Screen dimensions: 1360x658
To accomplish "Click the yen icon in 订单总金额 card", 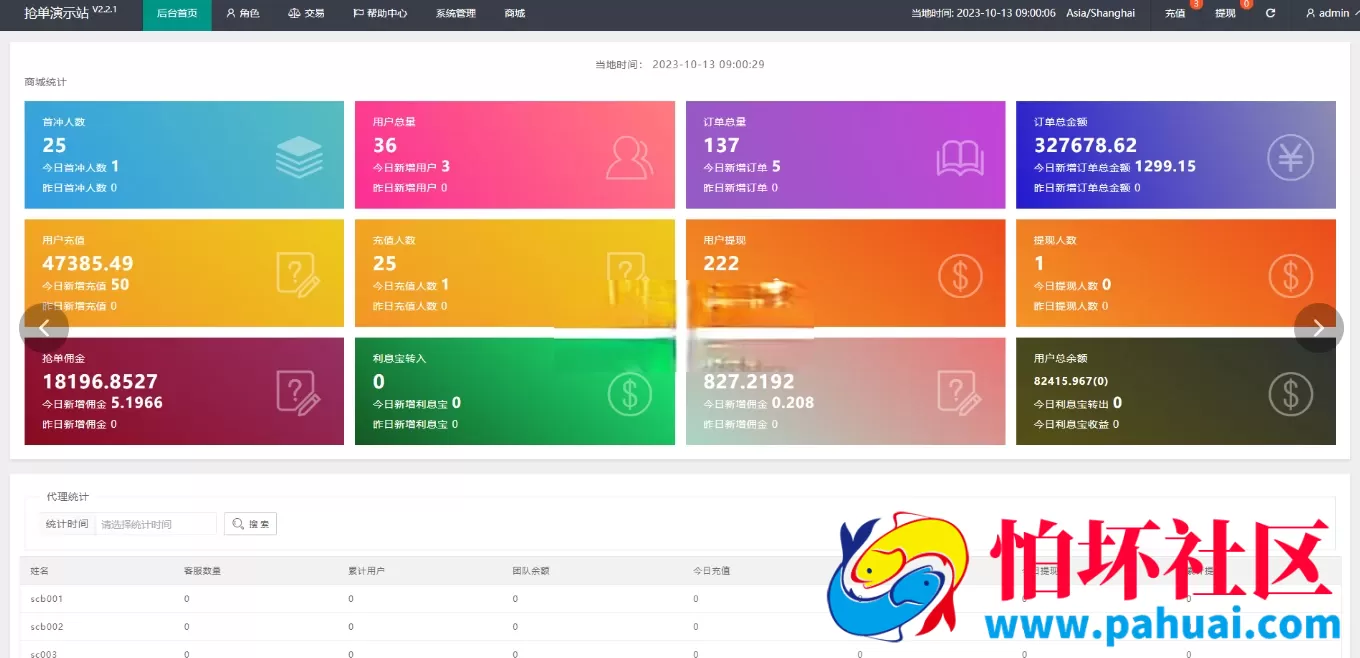I will [1291, 157].
